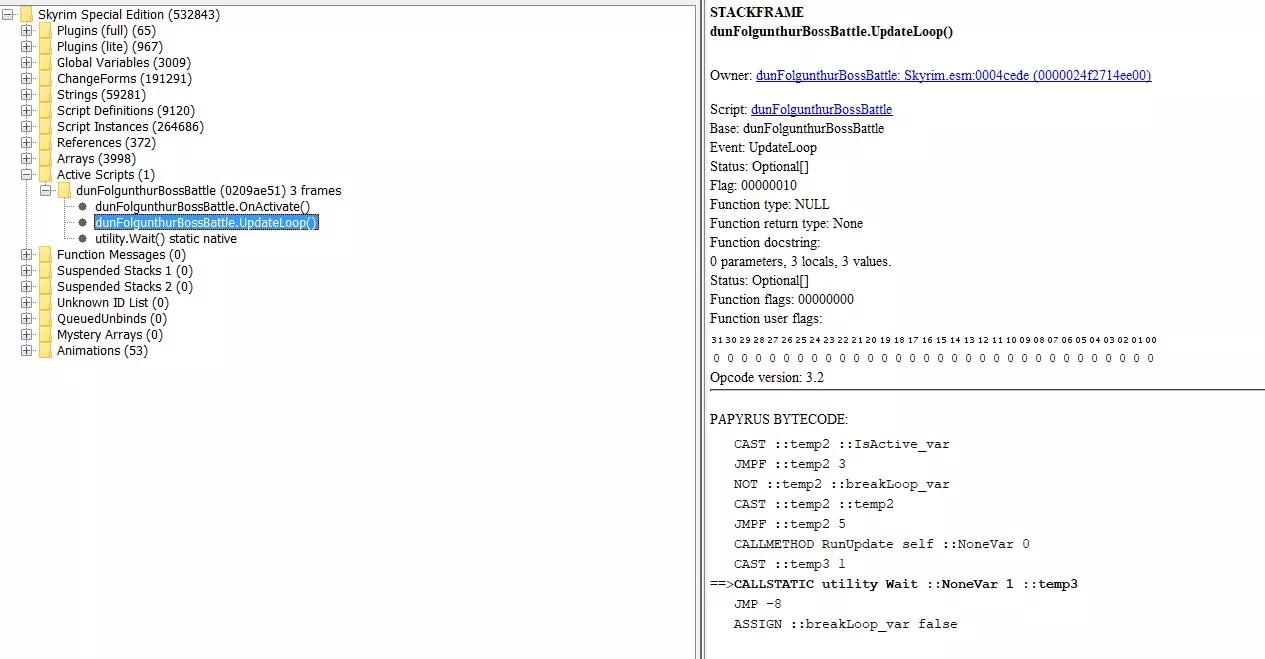
Task: Click the Unknown ID List folder icon
Action: pyautogui.click(x=45, y=303)
